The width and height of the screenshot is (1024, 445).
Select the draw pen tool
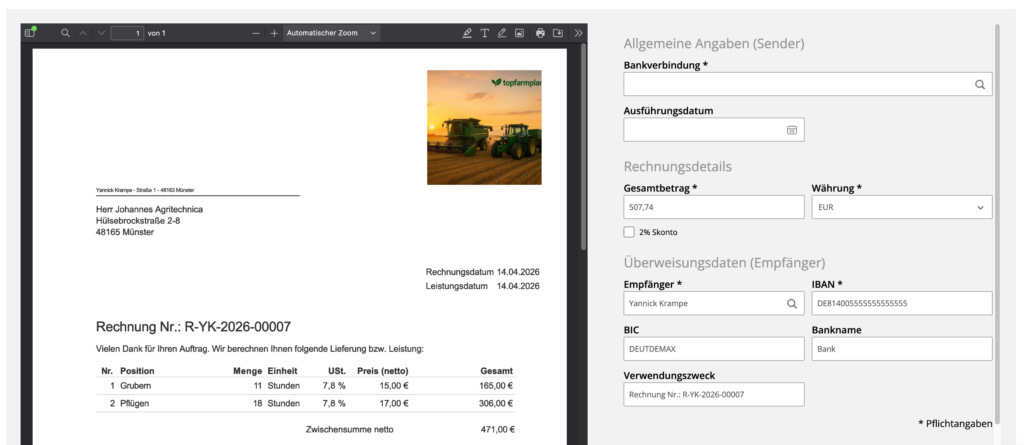coord(502,33)
